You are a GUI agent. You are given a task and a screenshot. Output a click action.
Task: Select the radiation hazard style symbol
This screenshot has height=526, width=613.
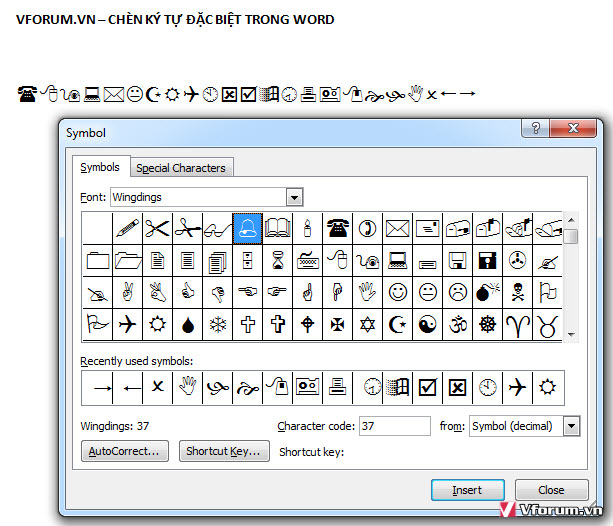point(518,260)
